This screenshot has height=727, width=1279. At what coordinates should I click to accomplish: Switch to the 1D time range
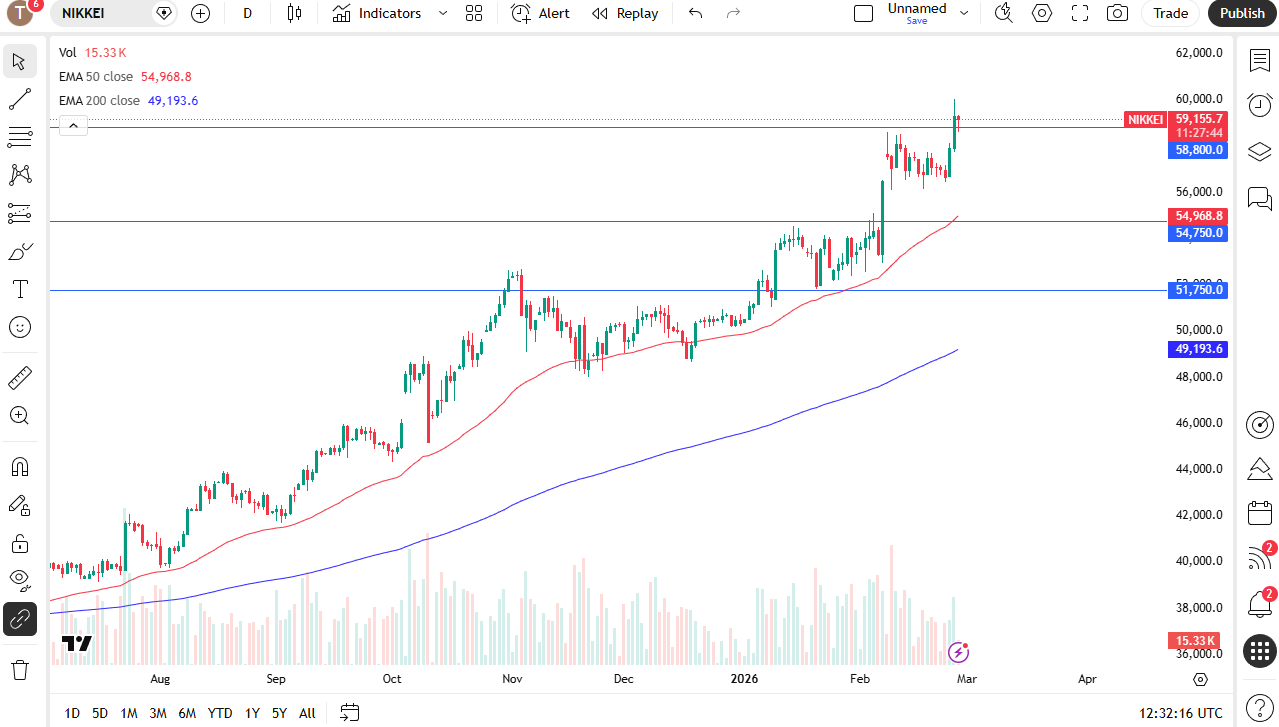(x=72, y=713)
